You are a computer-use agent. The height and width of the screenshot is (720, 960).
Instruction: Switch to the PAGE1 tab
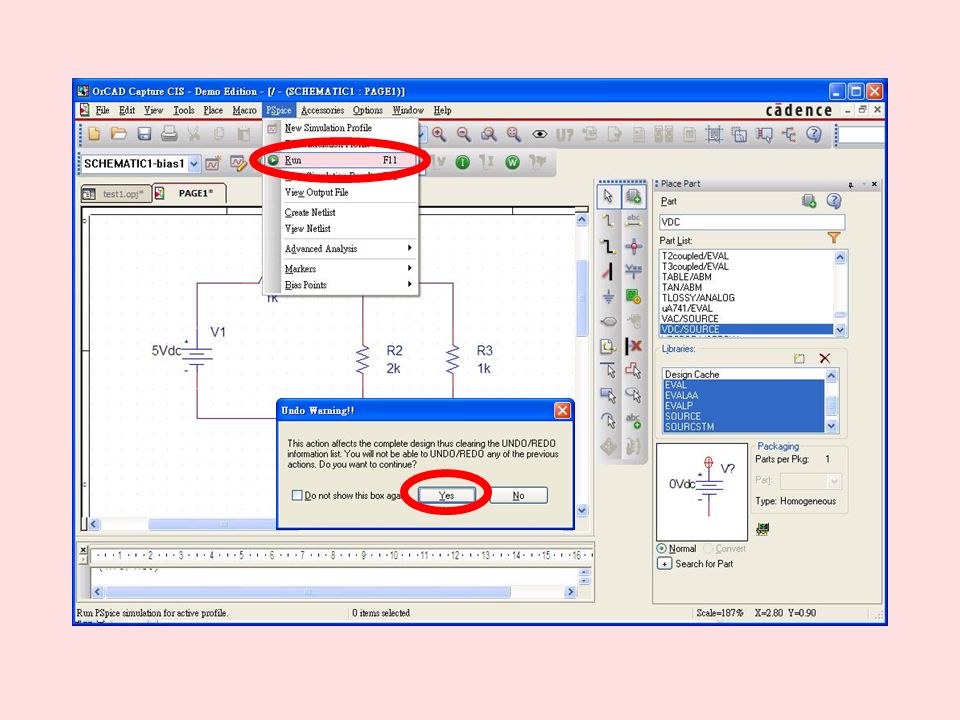(189, 193)
